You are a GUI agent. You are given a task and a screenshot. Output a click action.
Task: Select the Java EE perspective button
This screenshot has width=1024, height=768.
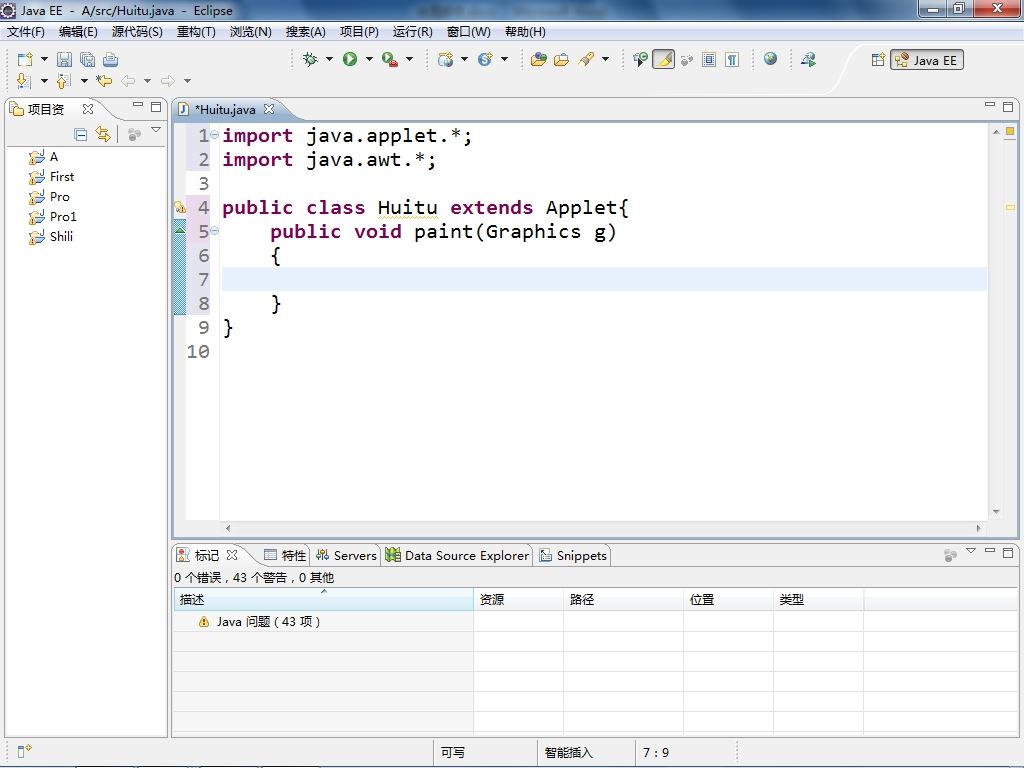926,60
